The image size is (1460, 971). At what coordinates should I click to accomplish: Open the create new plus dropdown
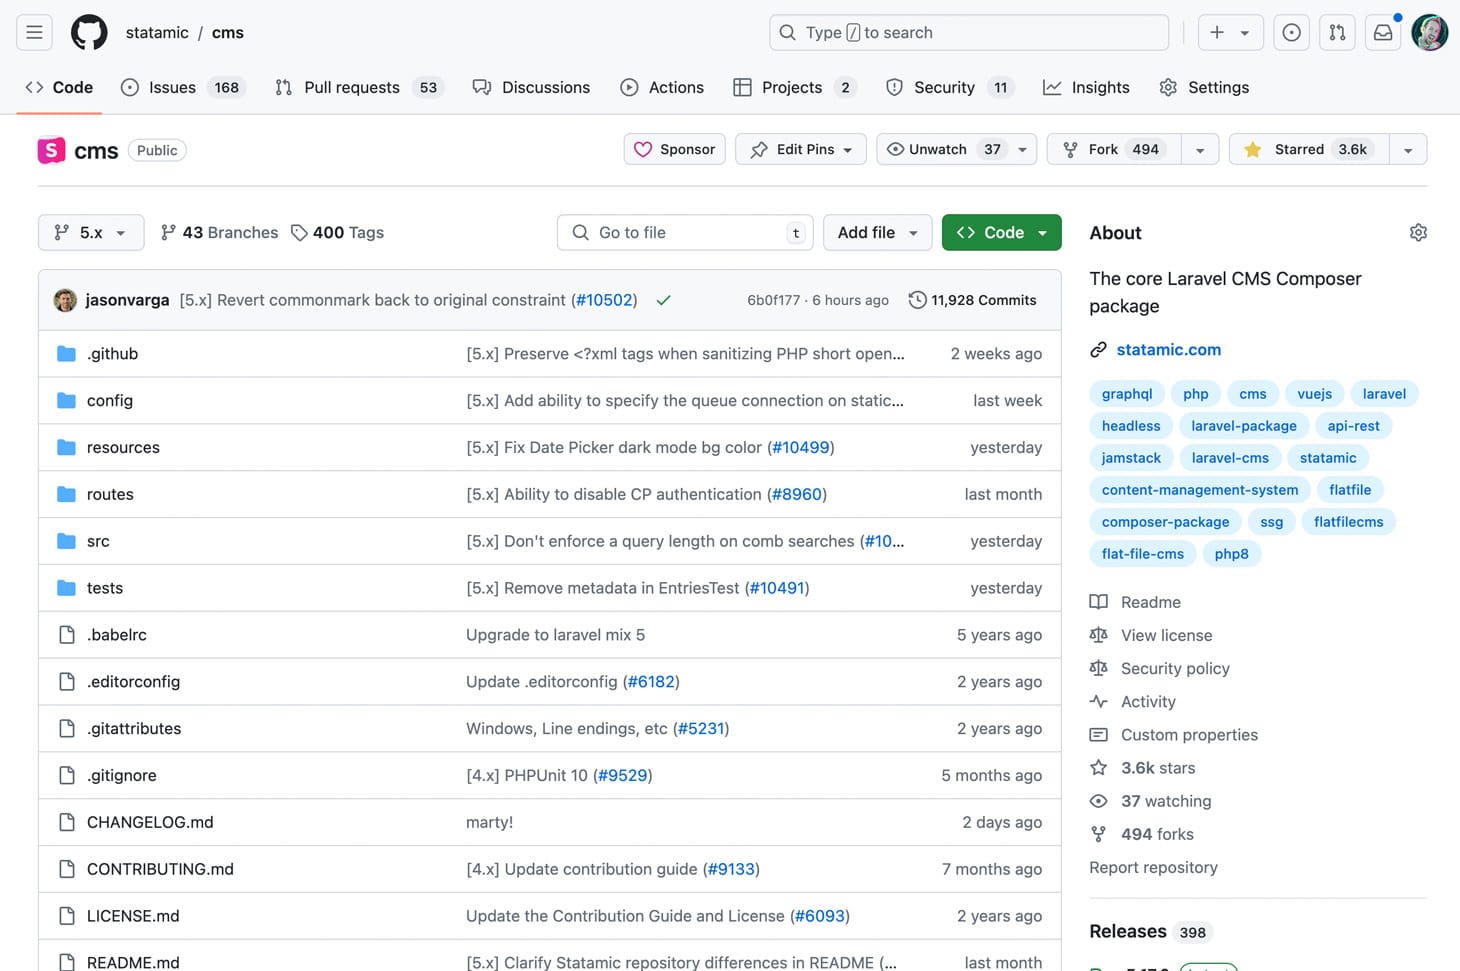click(x=1230, y=32)
